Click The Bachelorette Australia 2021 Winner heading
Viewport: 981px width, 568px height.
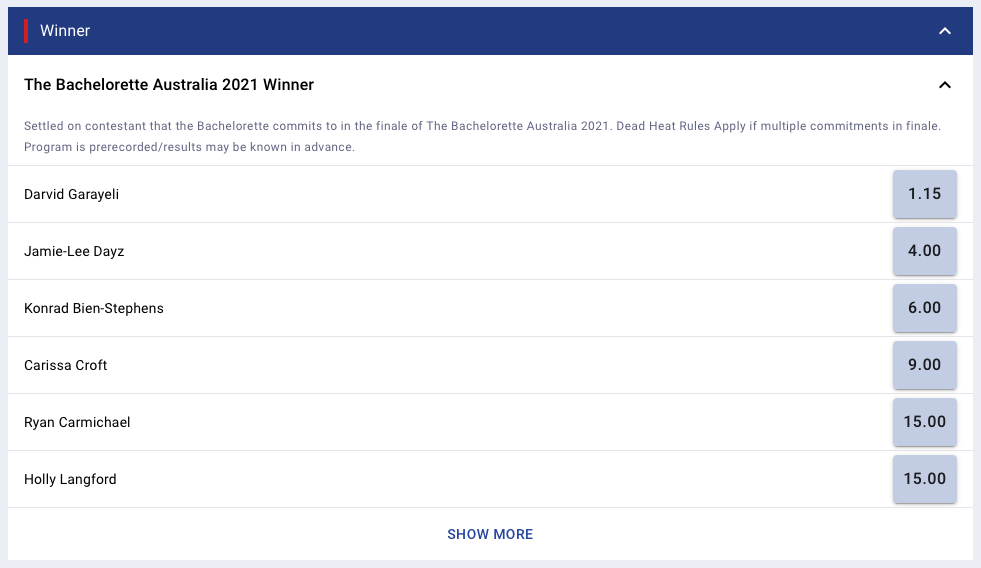169,84
